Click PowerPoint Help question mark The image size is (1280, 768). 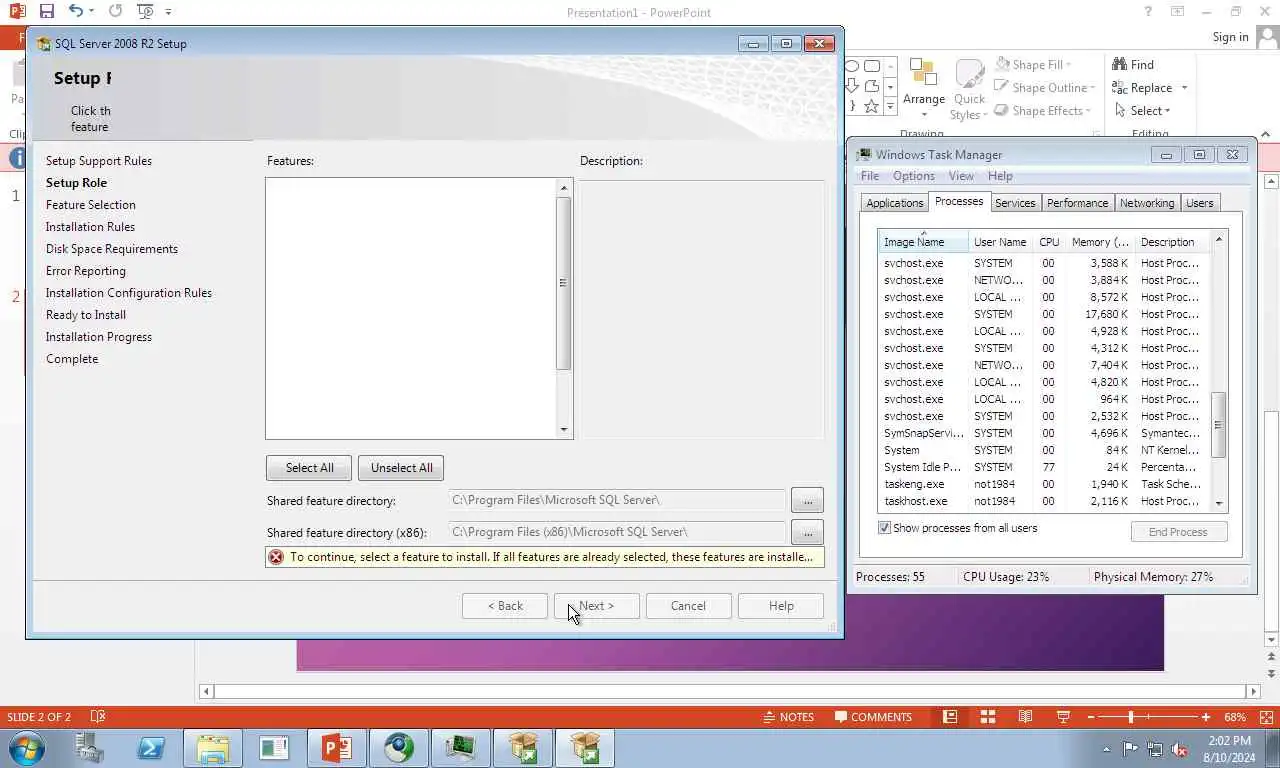1148,12
